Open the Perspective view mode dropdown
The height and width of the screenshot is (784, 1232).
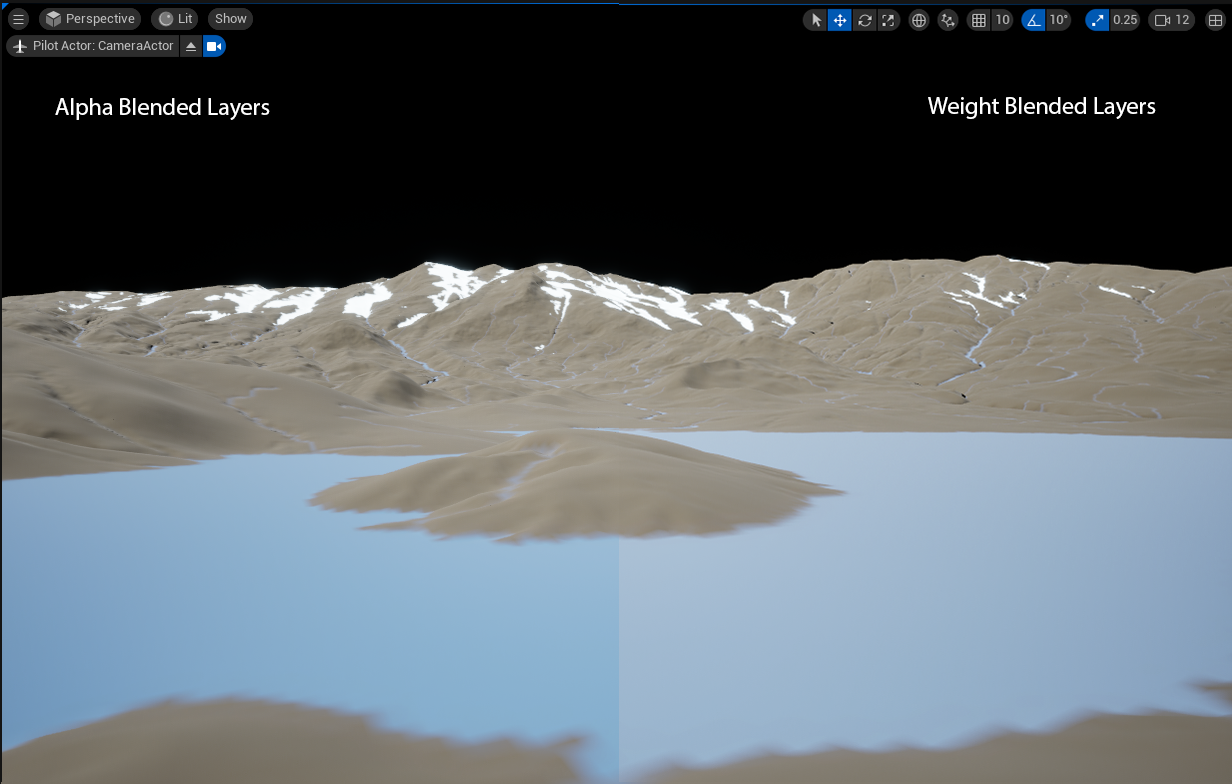tap(90, 19)
